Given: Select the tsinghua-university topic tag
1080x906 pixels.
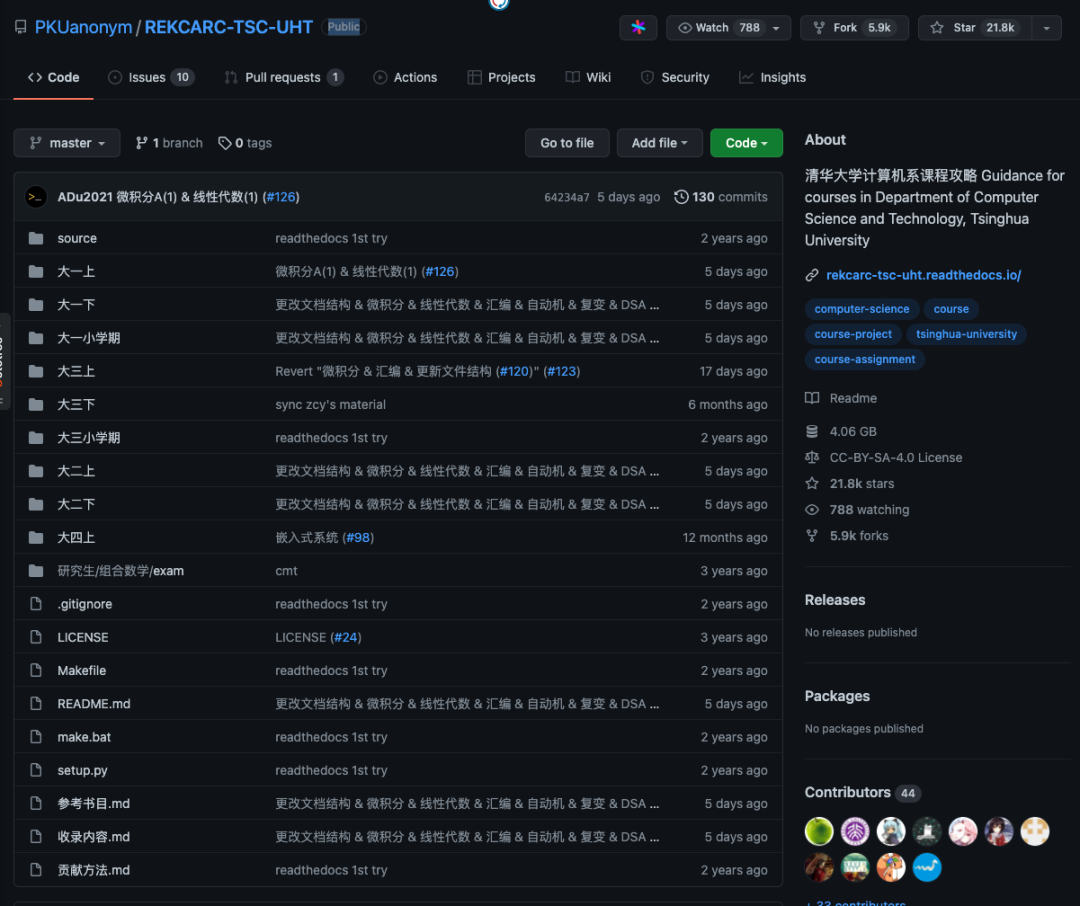Looking at the screenshot, I should pos(966,334).
